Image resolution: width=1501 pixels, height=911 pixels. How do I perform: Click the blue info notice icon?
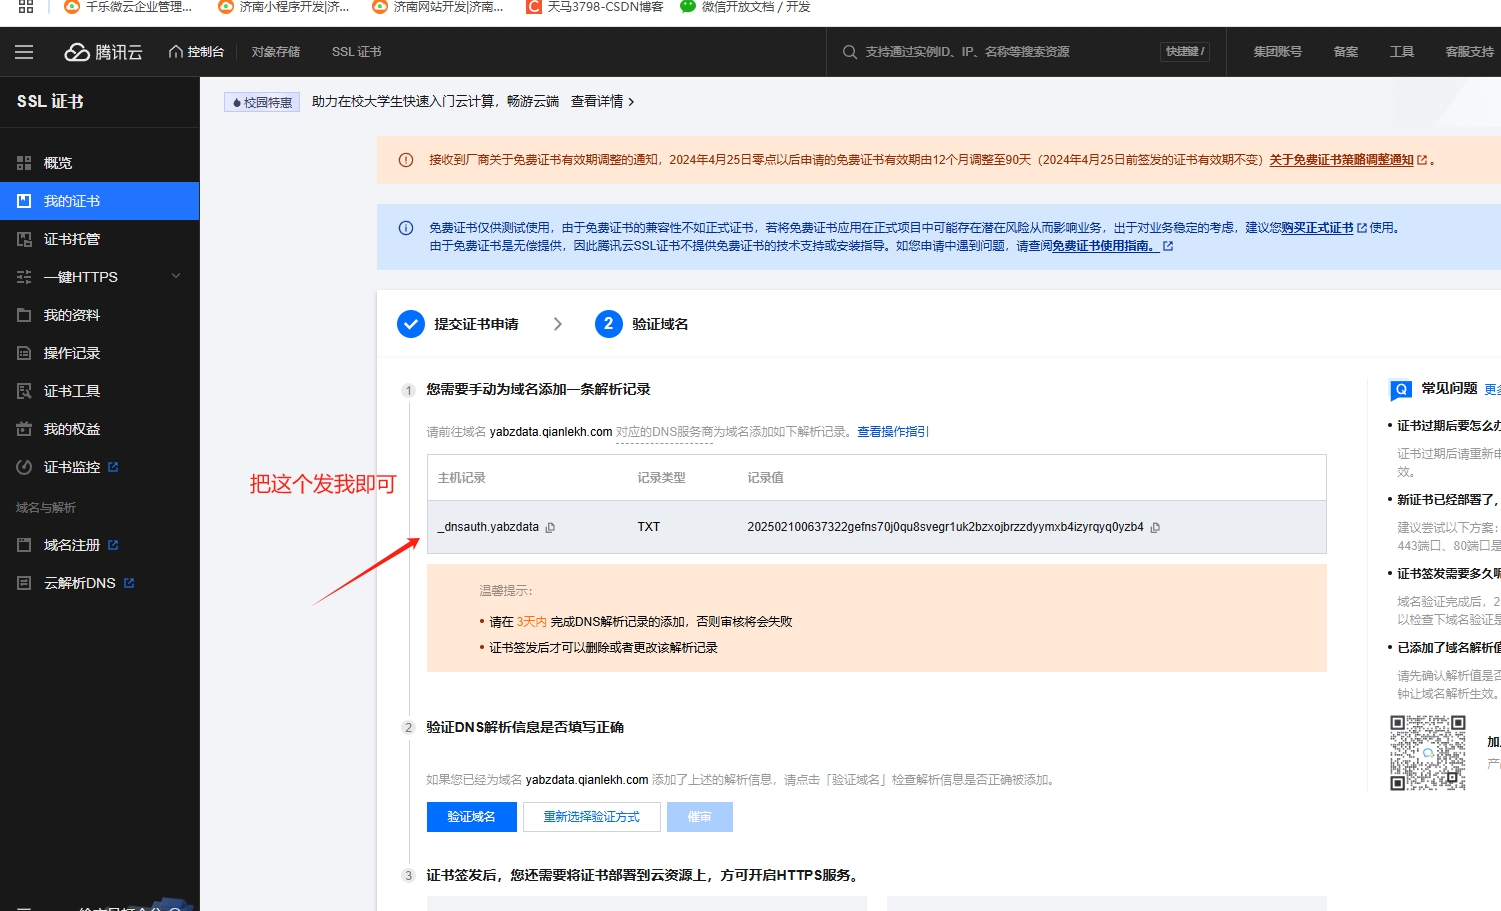[406, 228]
